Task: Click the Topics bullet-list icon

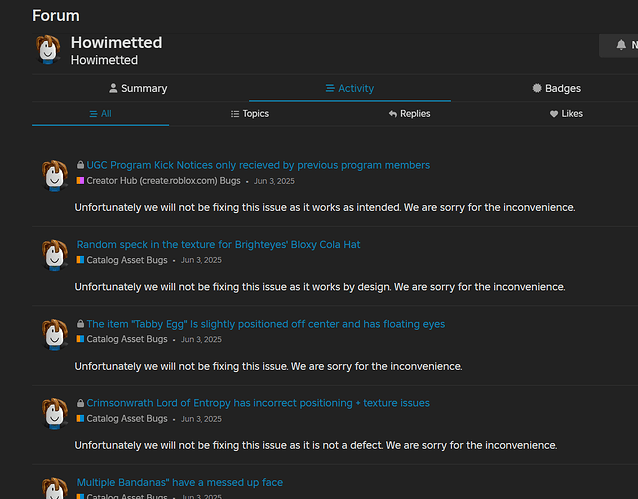Action: pyautogui.click(x=235, y=114)
